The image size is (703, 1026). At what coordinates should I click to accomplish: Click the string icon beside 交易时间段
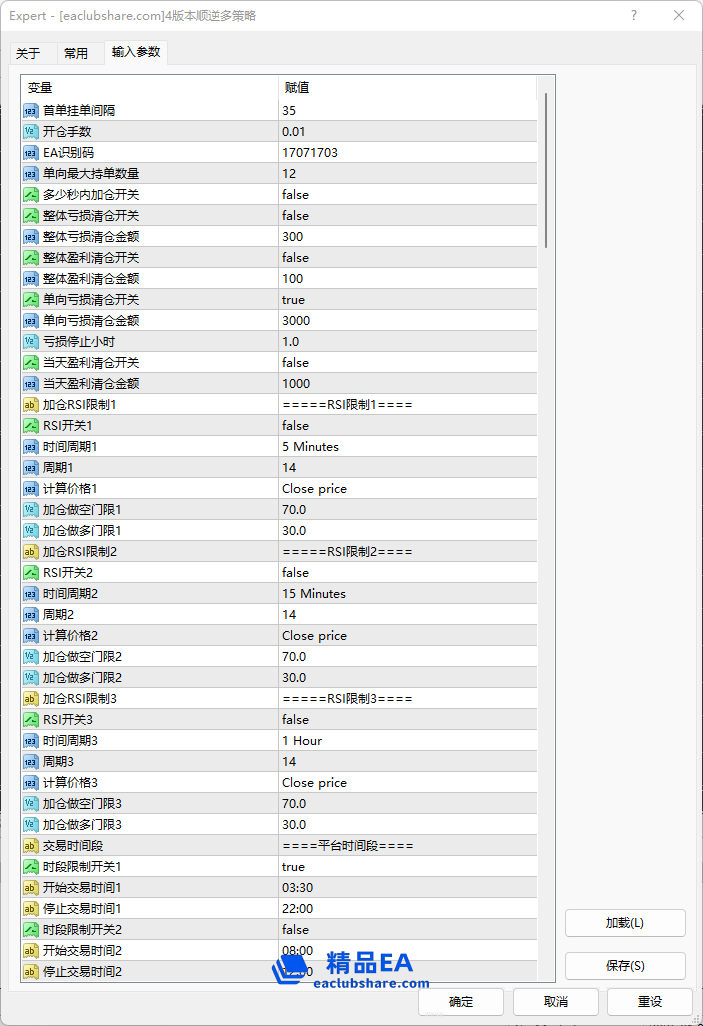pos(31,845)
